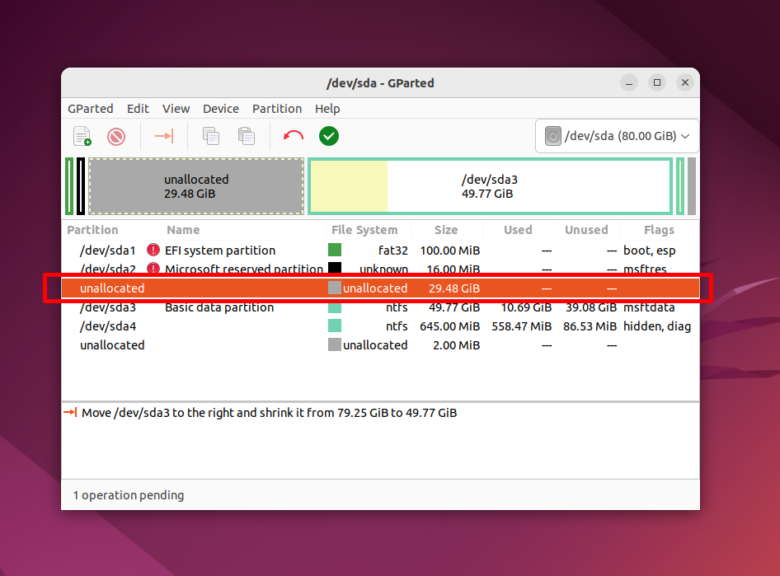The width and height of the screenshot is (780, 576).
Task: Sort by the Used column header
Action: point(518,230)
